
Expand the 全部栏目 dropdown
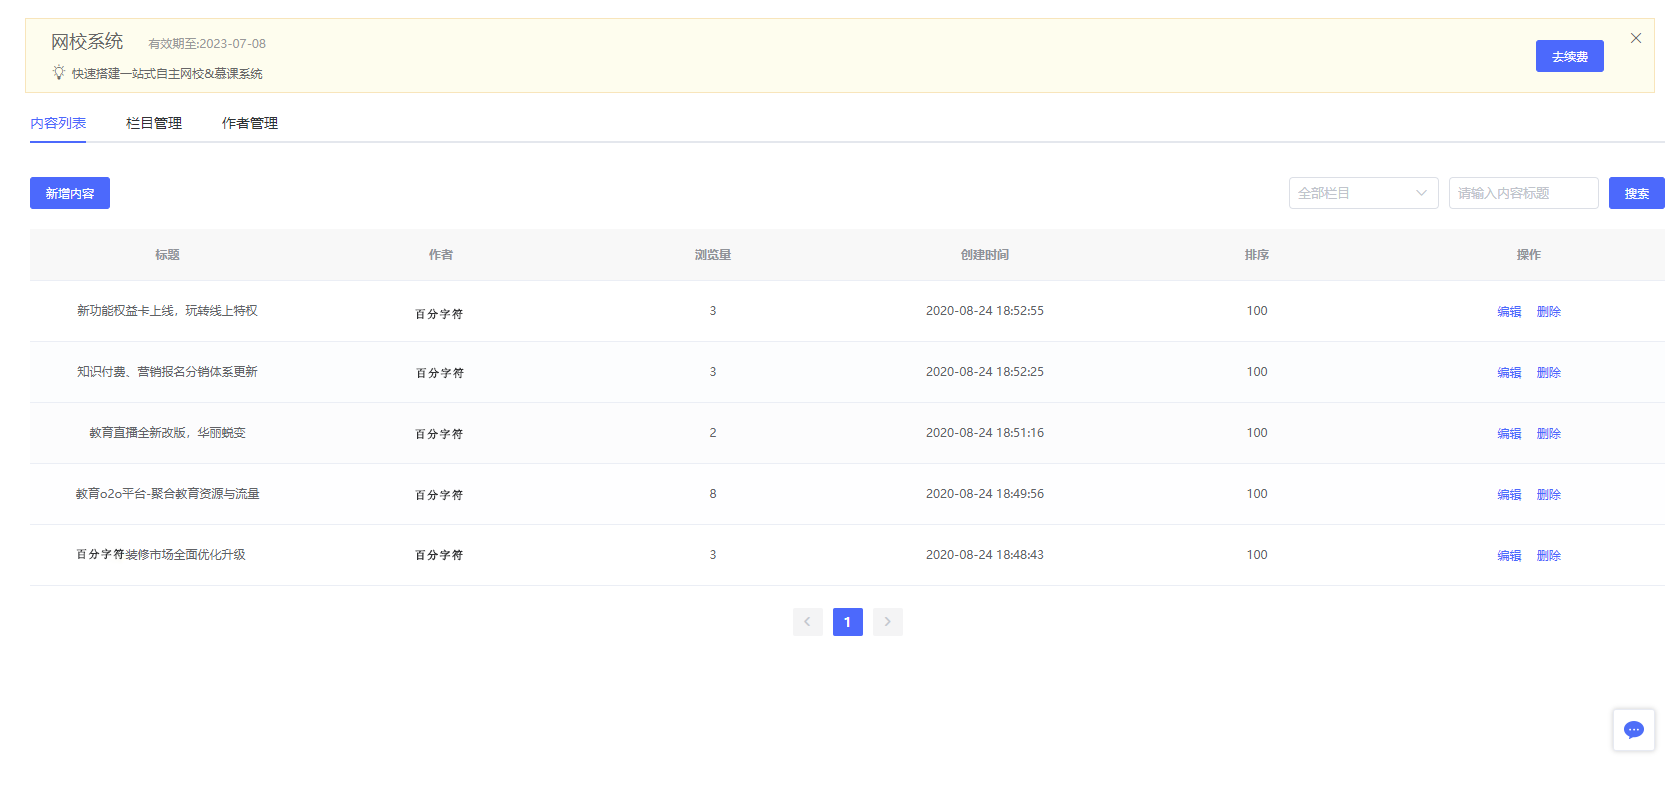(x=1362, y=193)
